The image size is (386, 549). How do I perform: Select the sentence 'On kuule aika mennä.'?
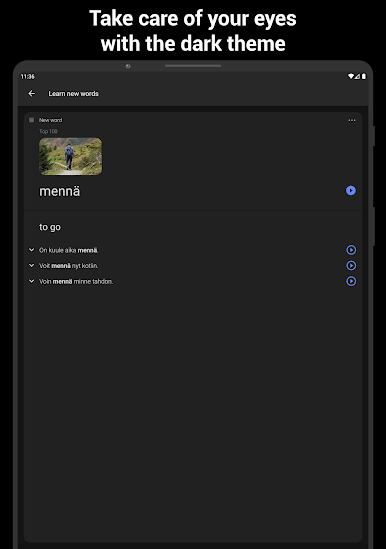click(x=68, y=250)
